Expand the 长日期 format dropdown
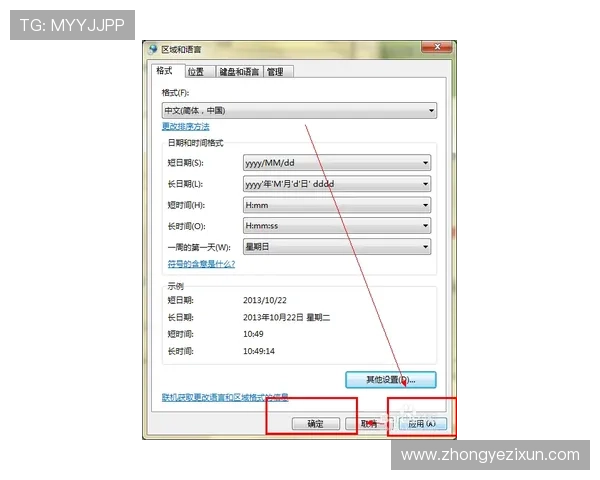Viewport: 600px width, 480px height. click(337, 184)
